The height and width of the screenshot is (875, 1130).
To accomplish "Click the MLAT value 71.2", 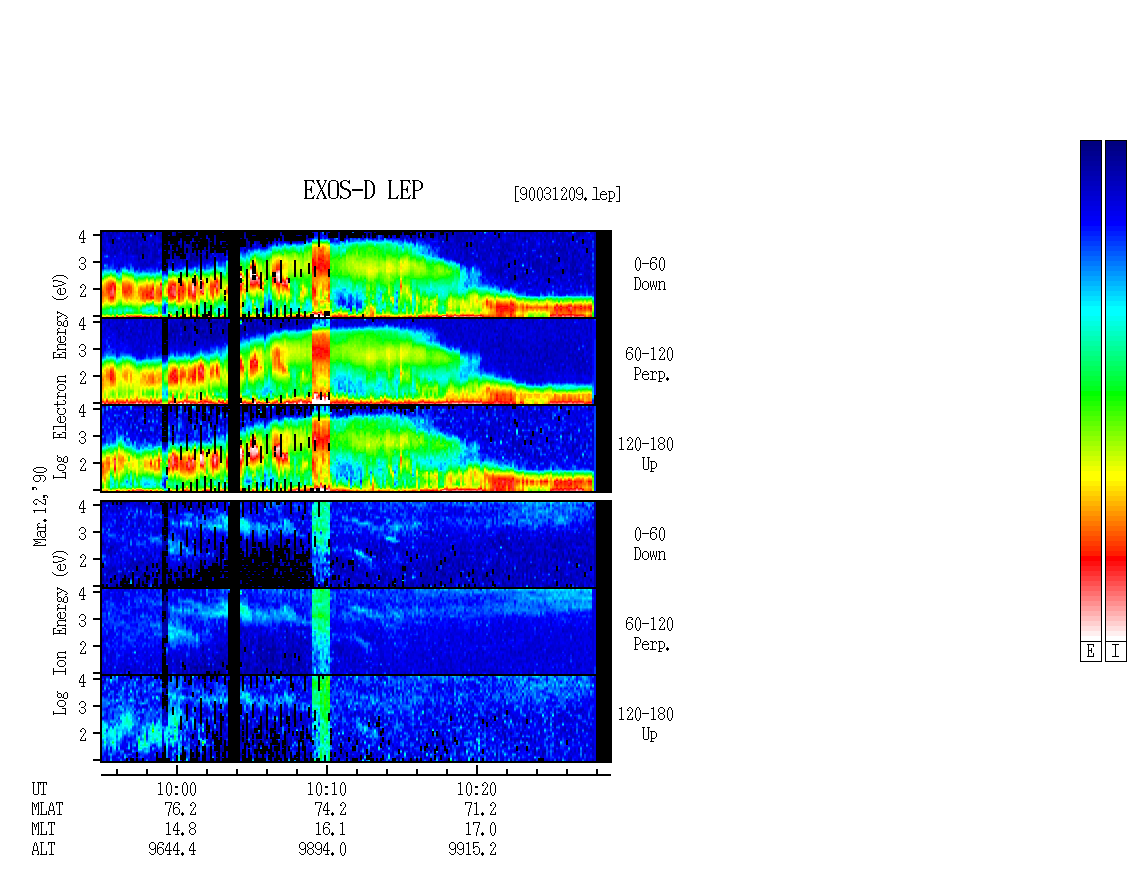I will click(x=480, y=809).
